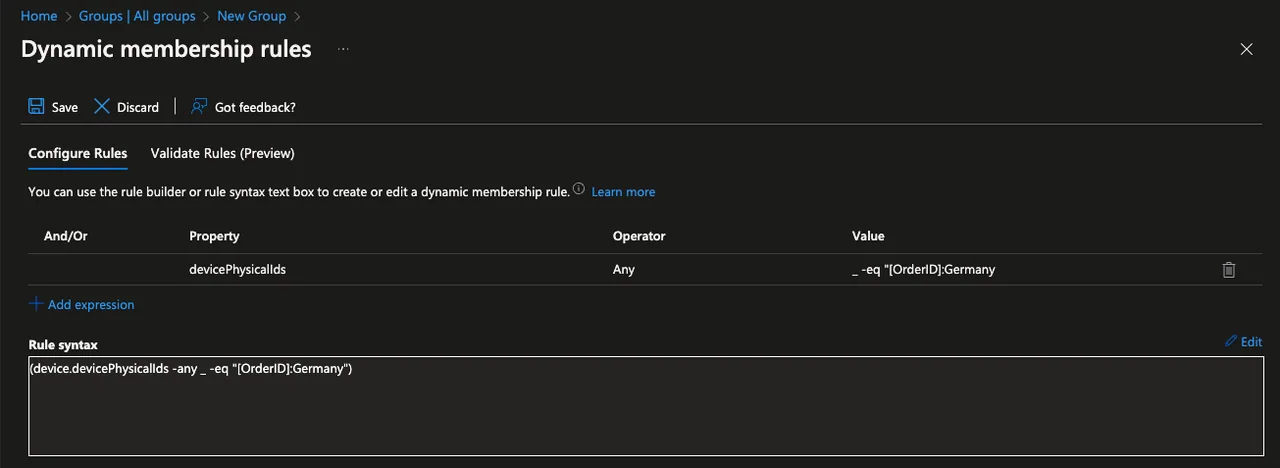Viewport: 1280px width, 468px height.
Task: Click the plus icon beside Add expression
Action: click(x=36, y=304)
